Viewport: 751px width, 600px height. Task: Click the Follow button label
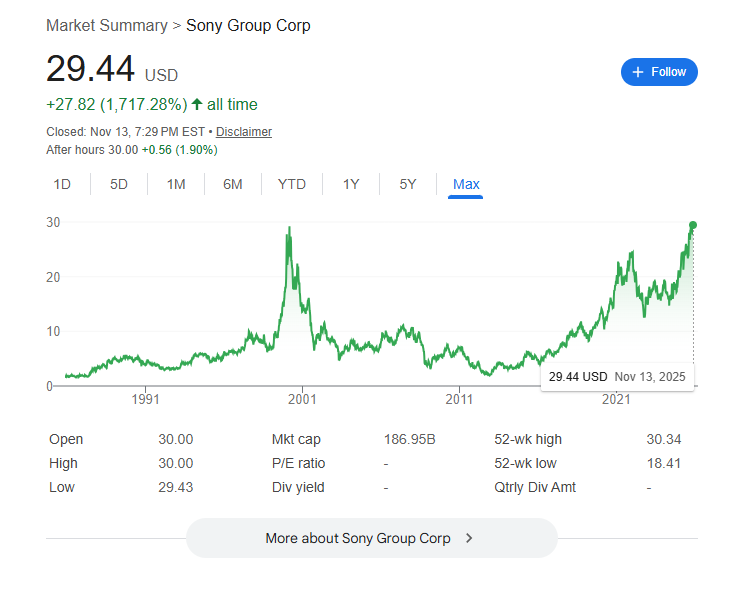(669, 72)
